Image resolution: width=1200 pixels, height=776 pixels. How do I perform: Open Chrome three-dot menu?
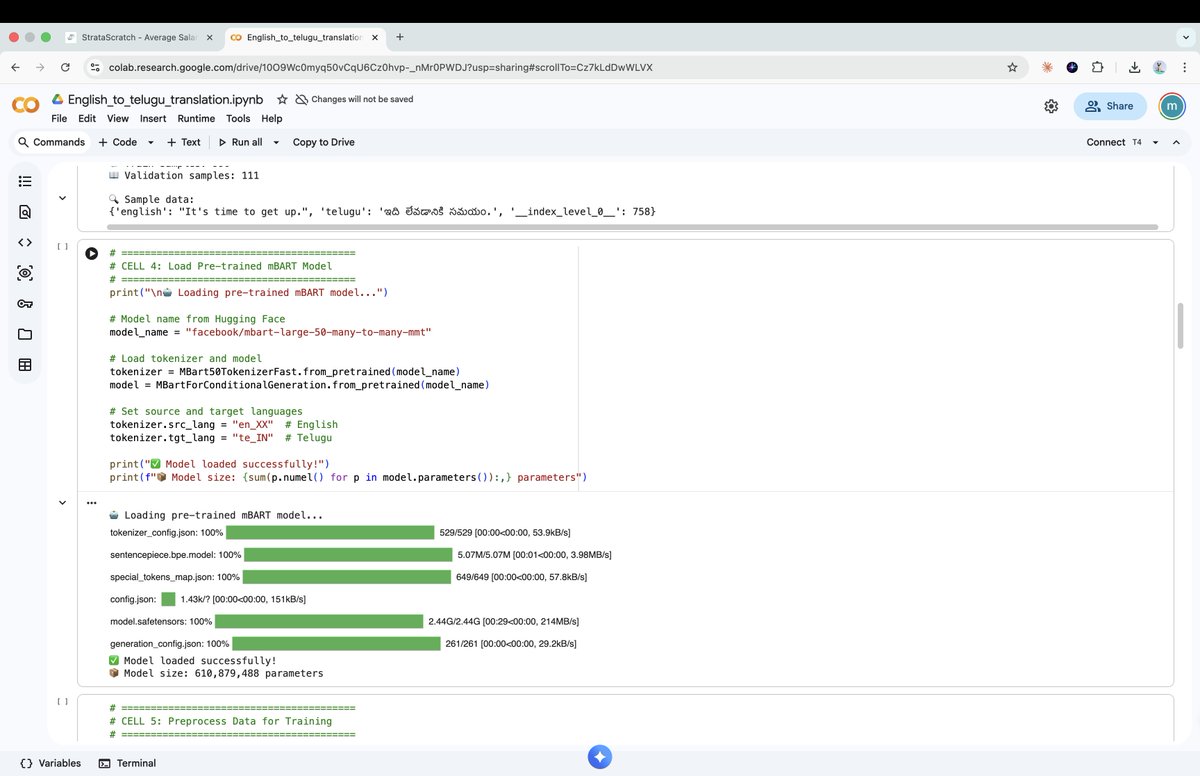[1184, 67]
